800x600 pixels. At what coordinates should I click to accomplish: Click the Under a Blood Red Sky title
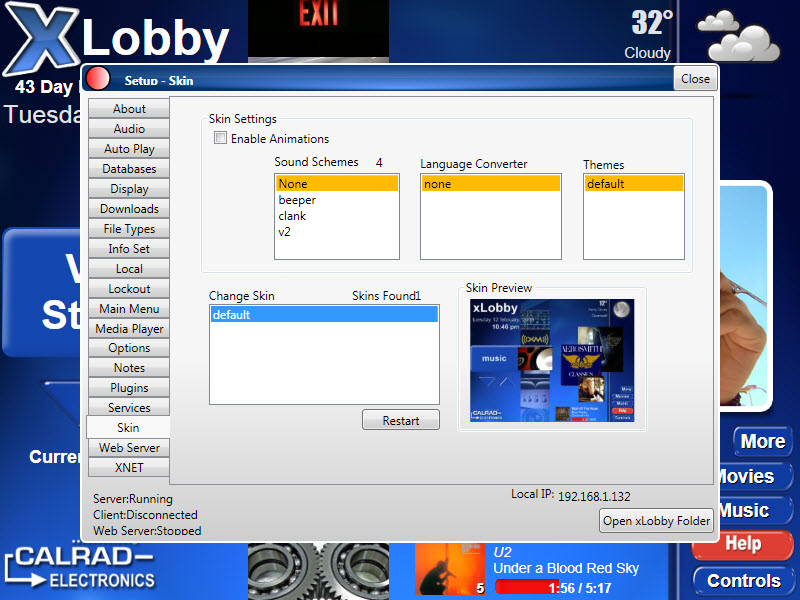click(x=566, y=568)
